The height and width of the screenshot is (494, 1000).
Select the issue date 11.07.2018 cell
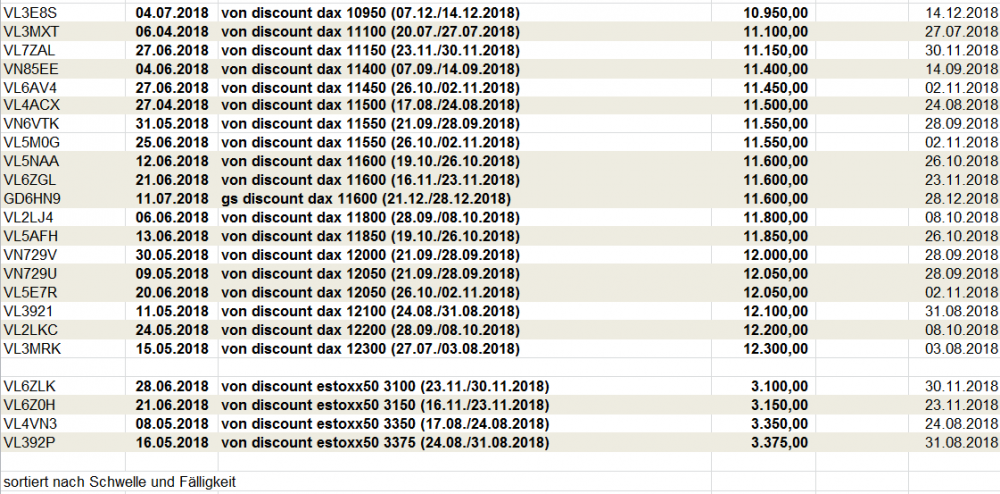[x=170, y=199]
